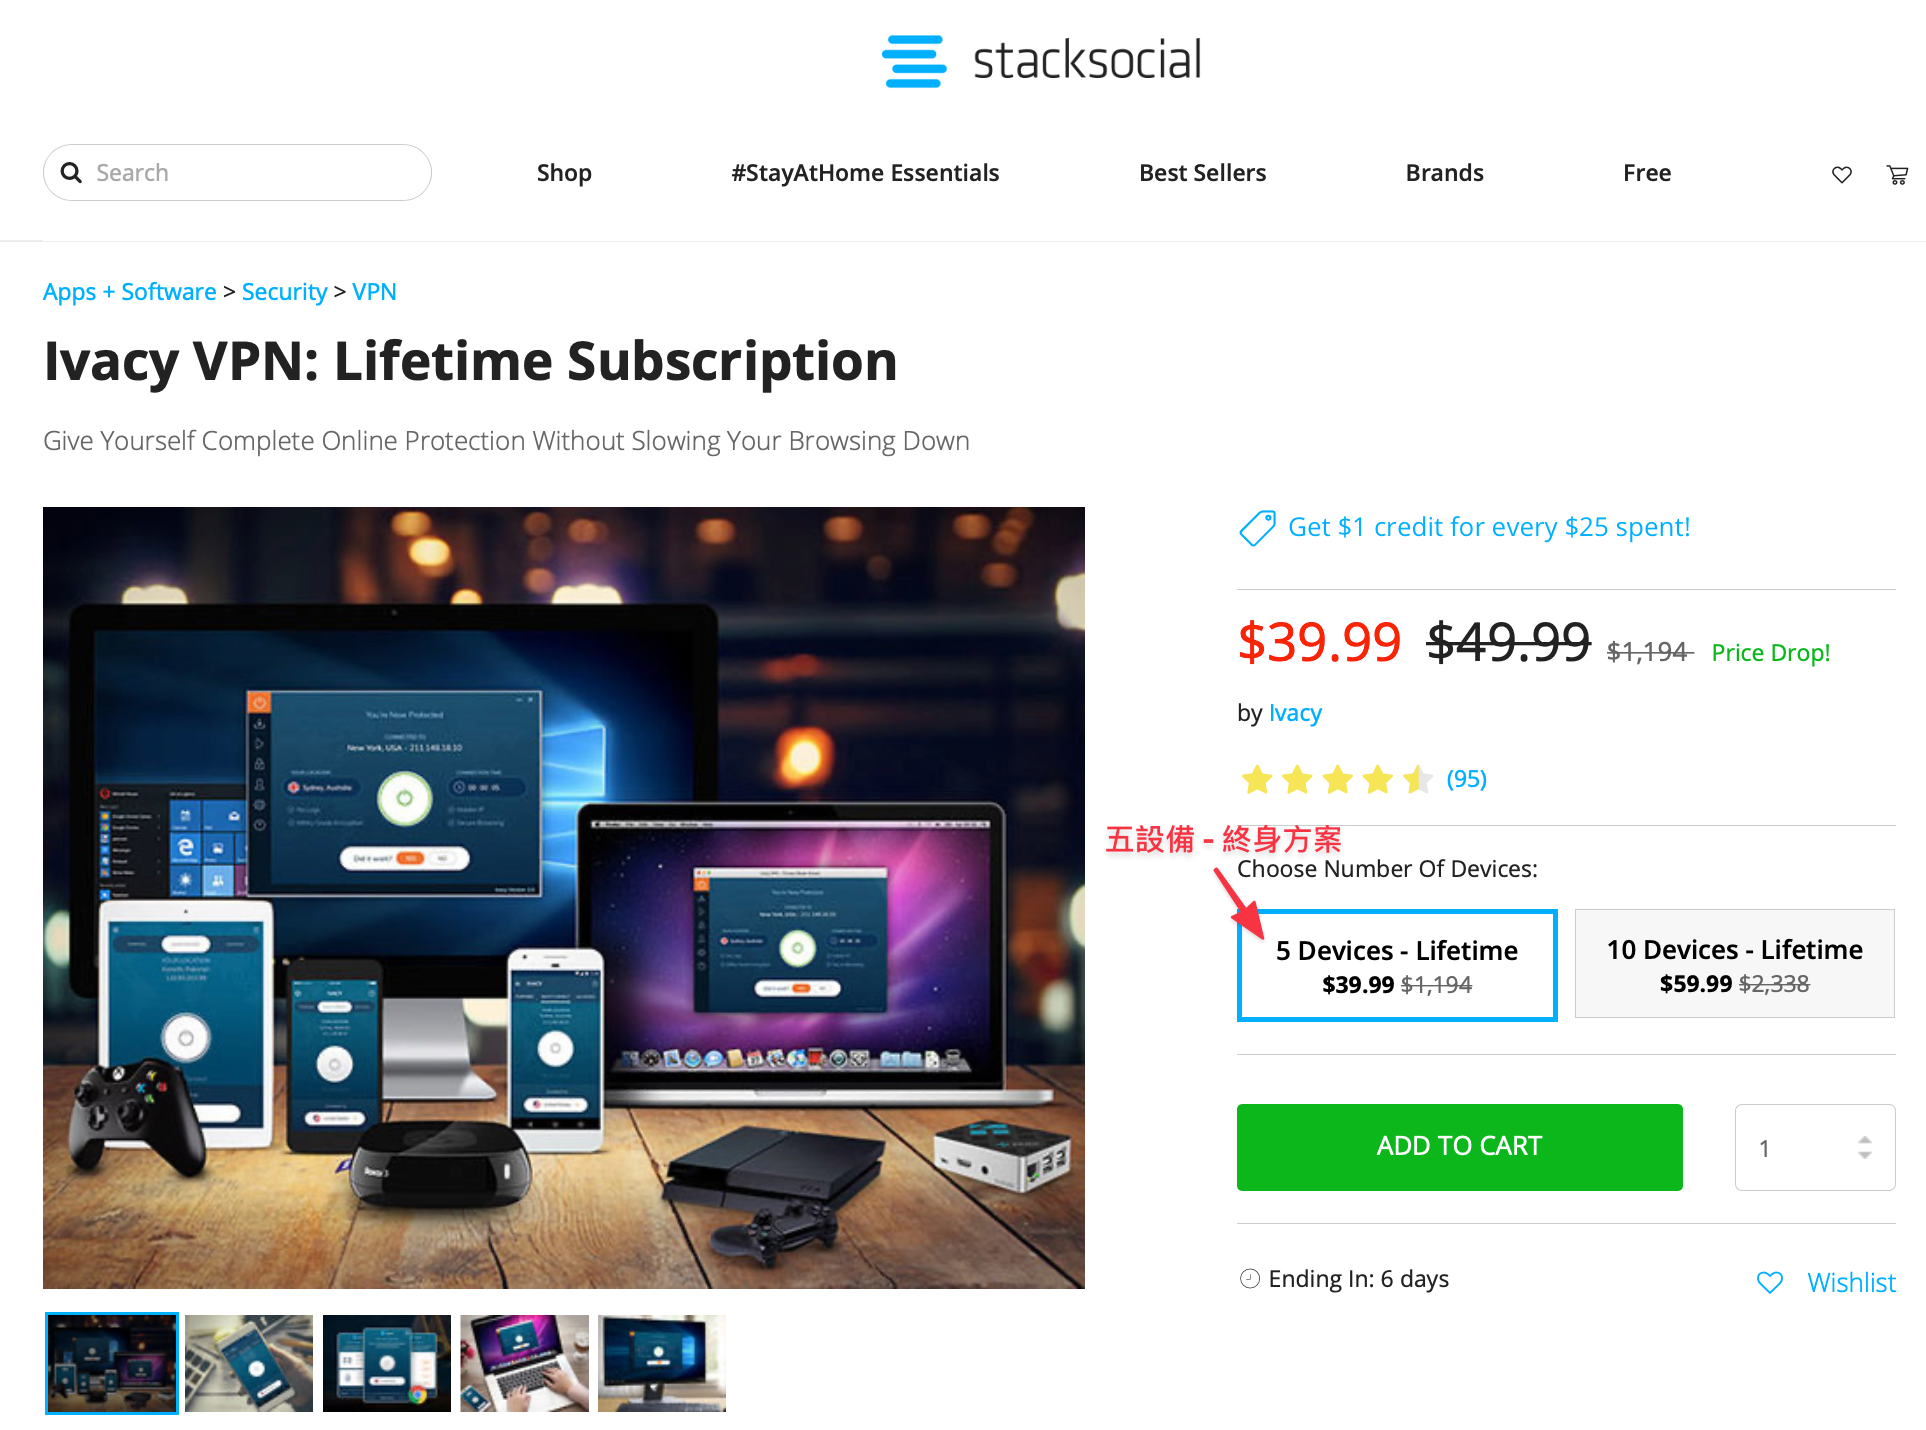Click the stacksocial logo icon
The image size is (1926, 1430).
[x=913, y=61]
